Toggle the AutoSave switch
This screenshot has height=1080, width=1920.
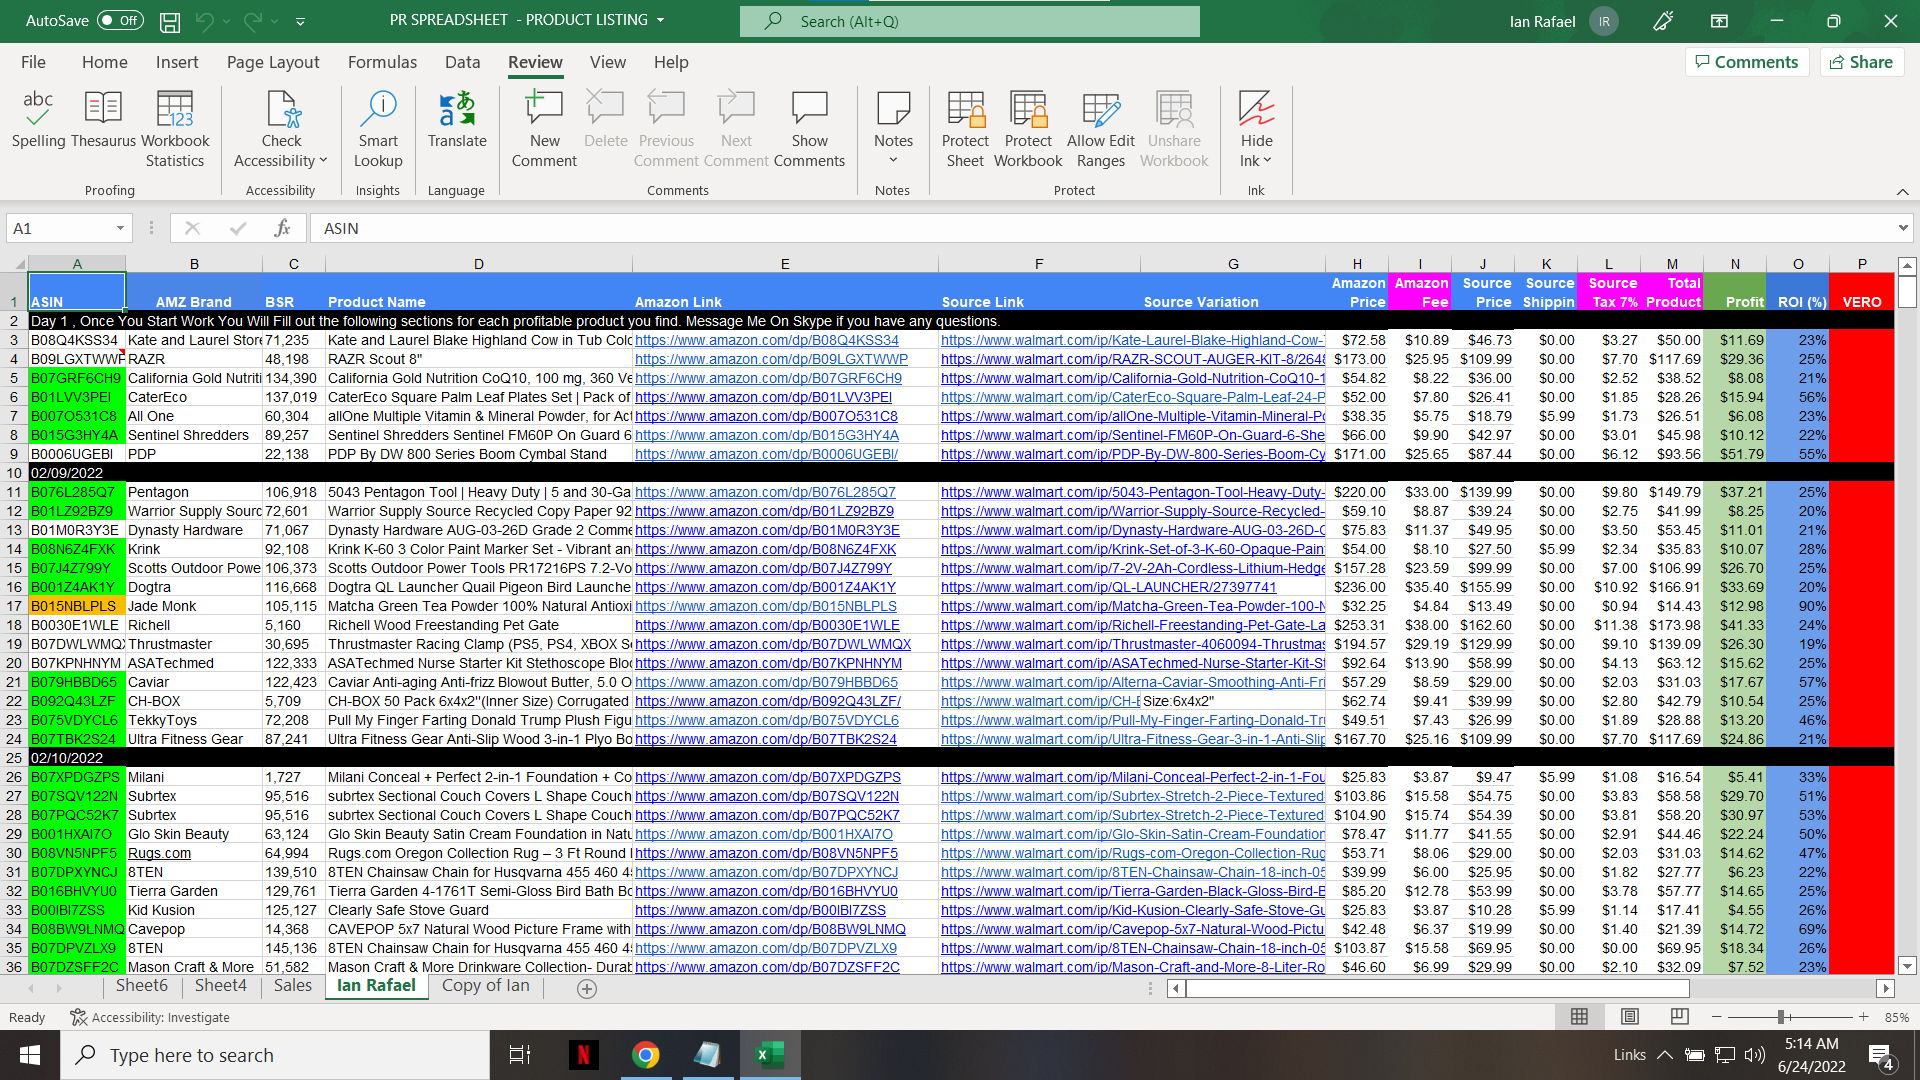pos(120,20)
